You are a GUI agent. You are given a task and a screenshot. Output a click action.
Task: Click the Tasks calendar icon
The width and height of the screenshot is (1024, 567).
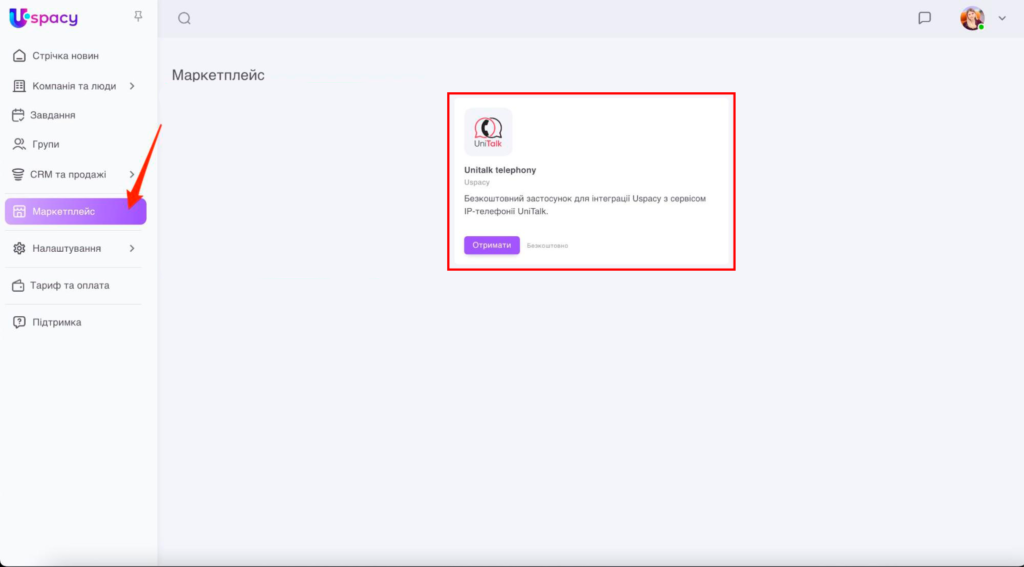(x=19, y=115)
